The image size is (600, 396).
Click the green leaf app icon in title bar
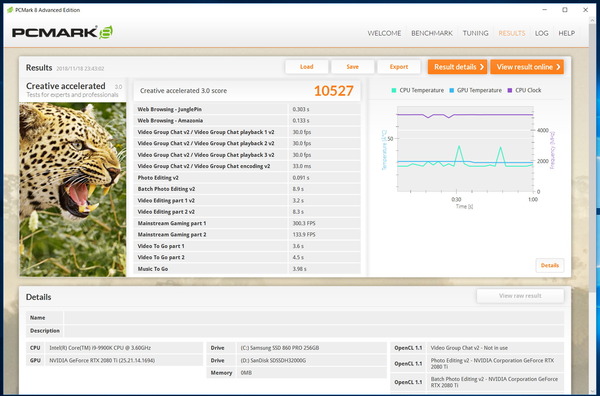point(10,10)
